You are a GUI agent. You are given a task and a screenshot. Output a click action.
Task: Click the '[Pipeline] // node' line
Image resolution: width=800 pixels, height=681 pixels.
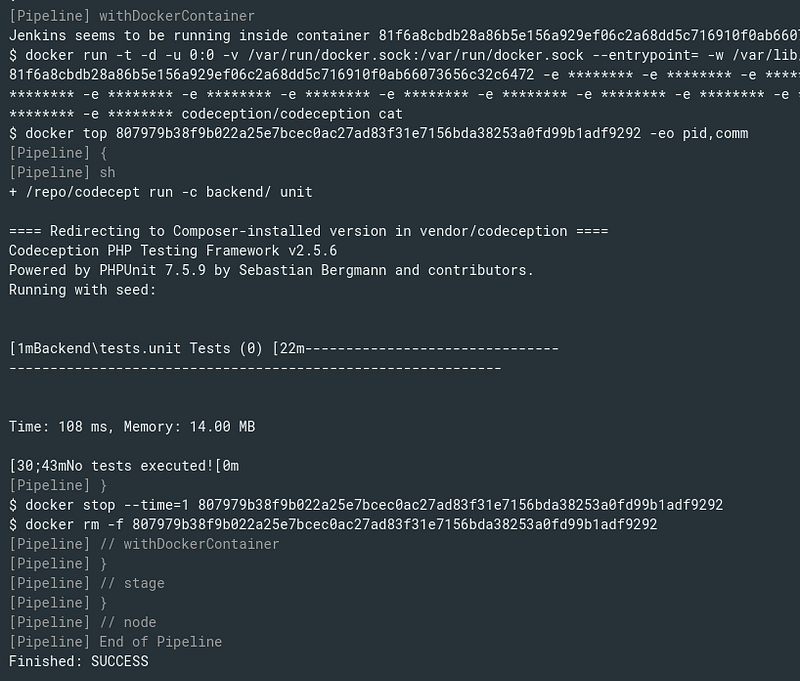coord(83,622)
